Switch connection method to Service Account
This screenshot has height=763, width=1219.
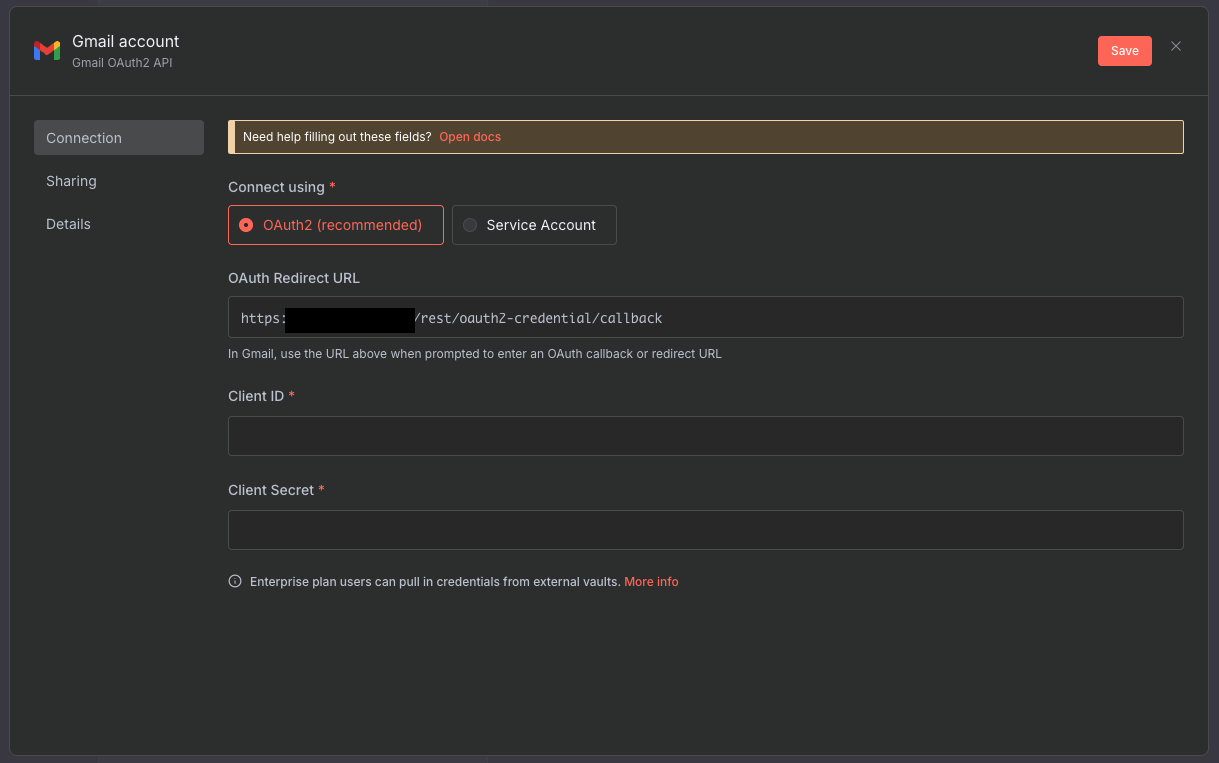click(x=534, y=225)
